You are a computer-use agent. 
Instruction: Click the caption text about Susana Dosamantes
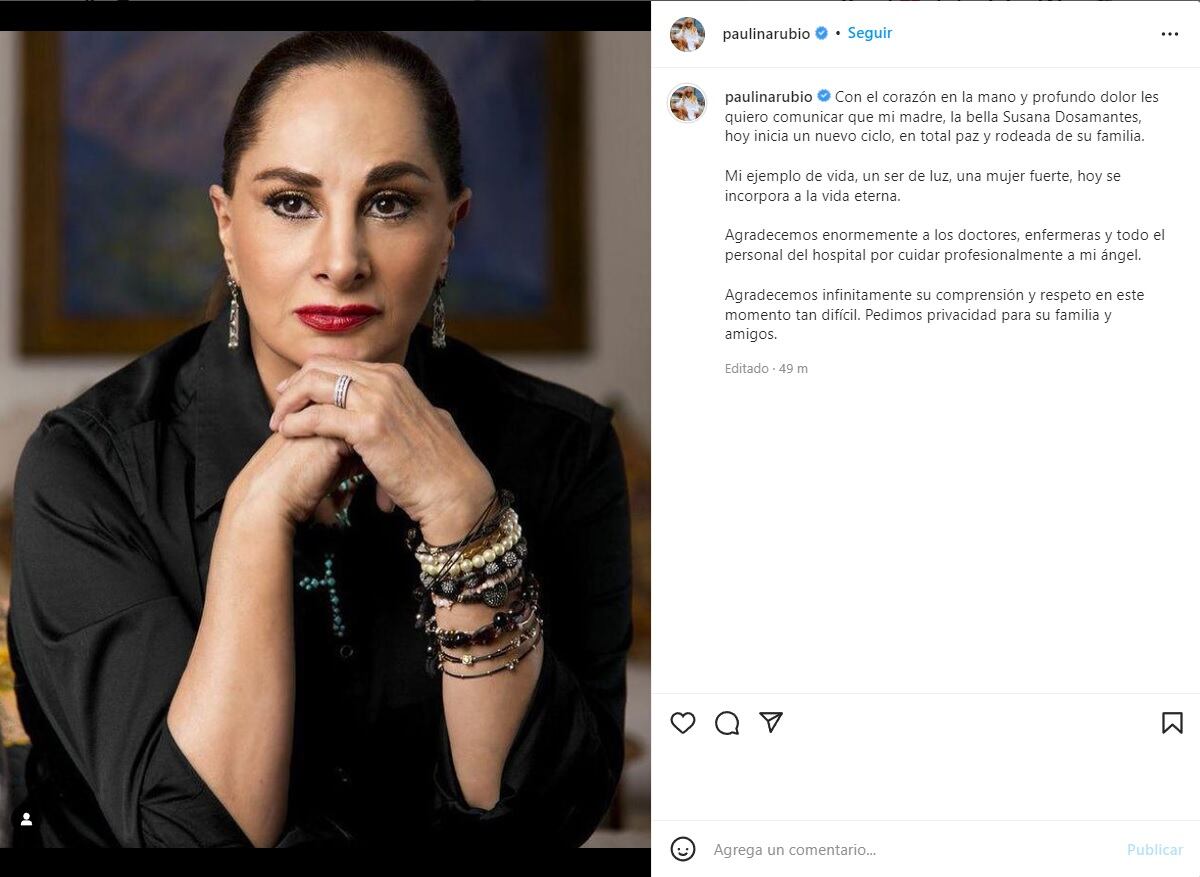click(942, 116)
